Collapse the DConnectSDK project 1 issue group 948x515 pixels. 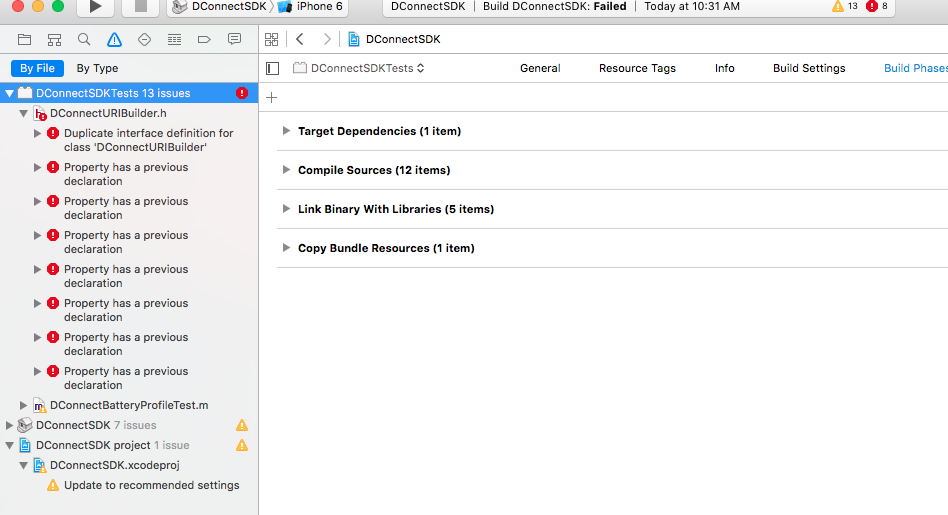tap(9, 445)
